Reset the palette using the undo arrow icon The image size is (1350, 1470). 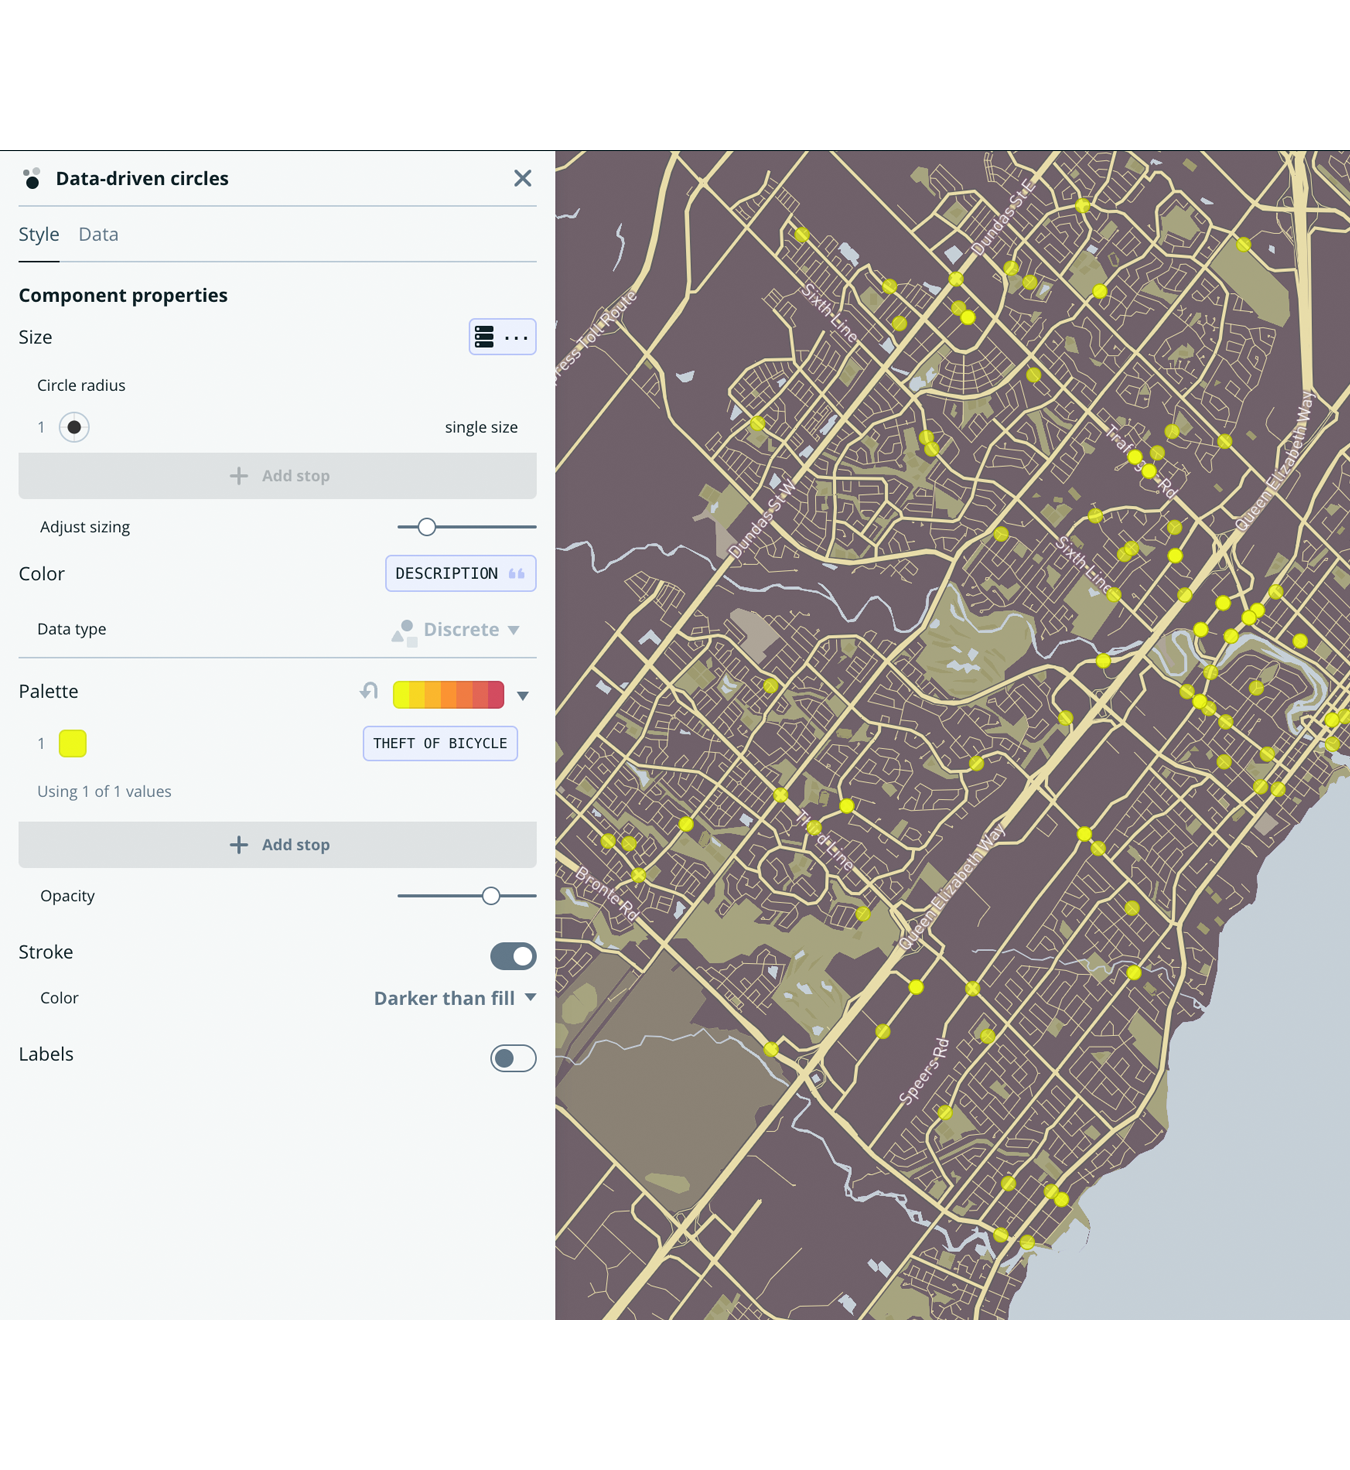[x=367, y=691]
